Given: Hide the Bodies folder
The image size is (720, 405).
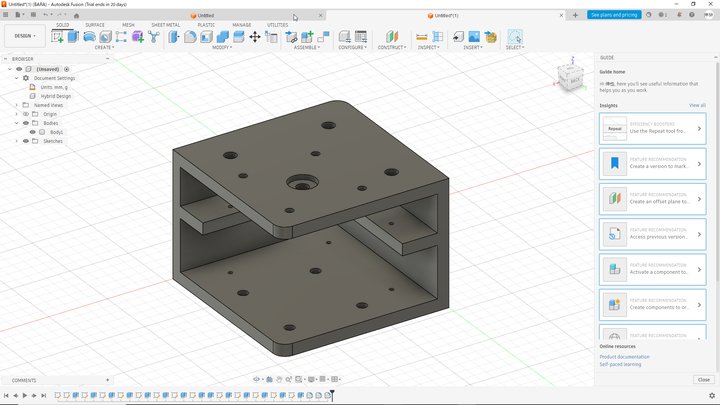Looking at the screenshot, I should click(26, 123).
